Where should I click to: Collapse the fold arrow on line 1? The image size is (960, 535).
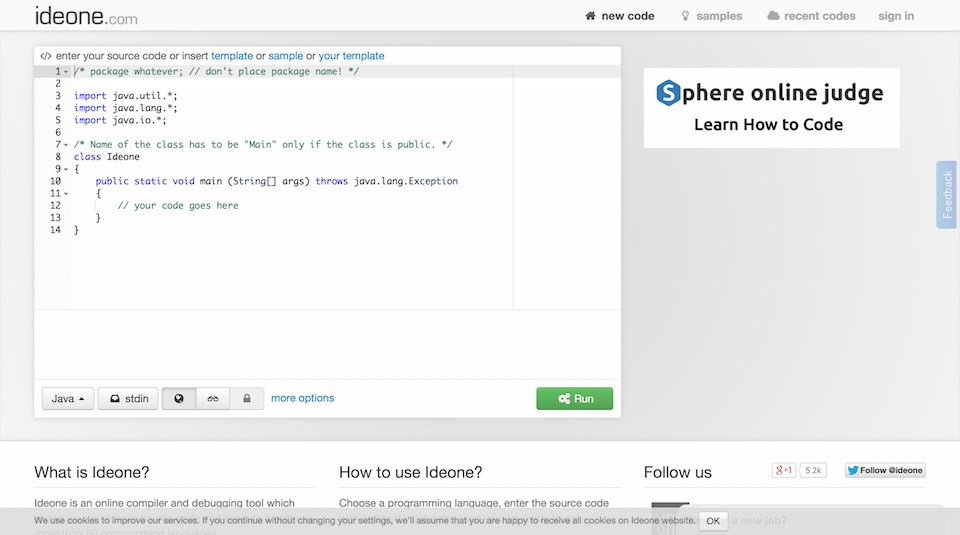66,72
